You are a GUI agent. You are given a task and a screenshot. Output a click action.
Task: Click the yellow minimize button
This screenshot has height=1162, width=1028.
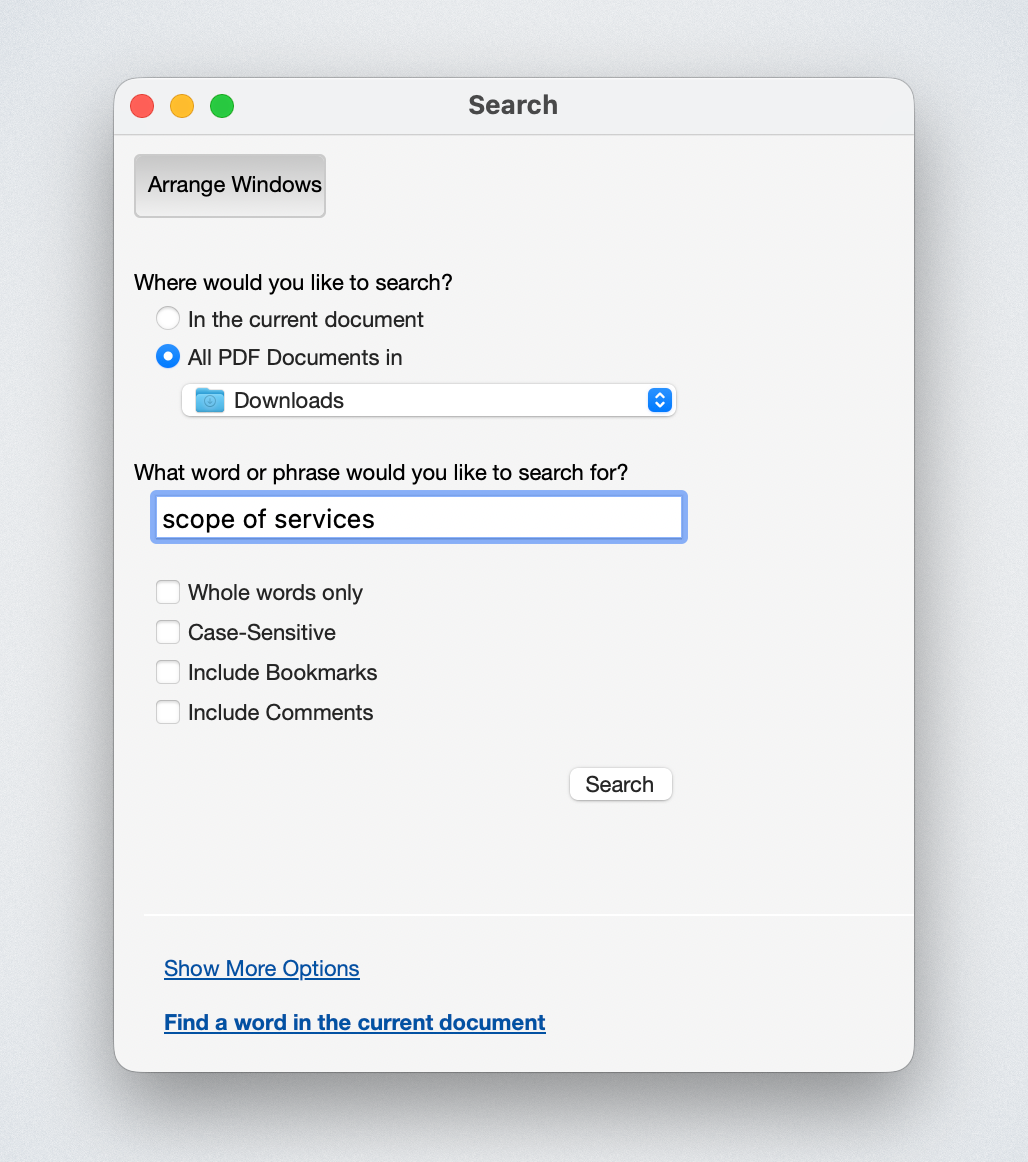click(x=181, y=105)
